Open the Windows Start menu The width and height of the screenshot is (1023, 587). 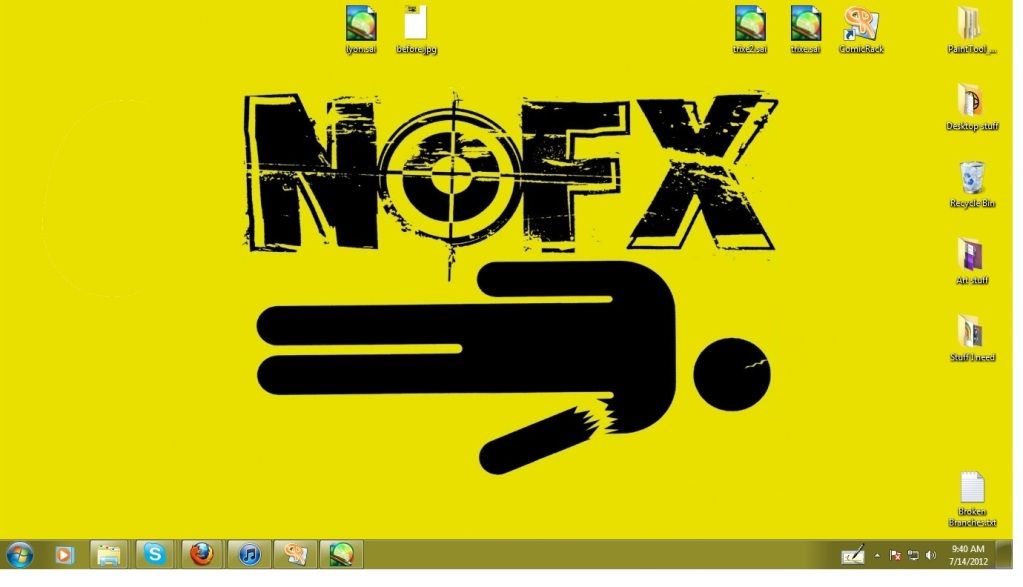(20, 555)
